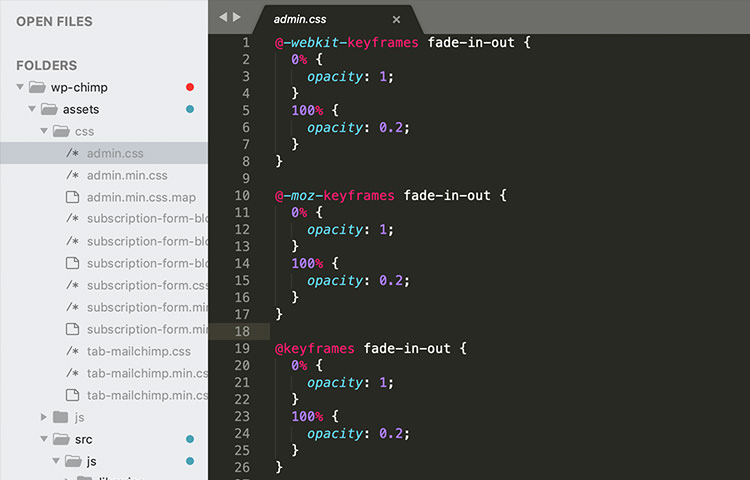Click the red status dot beside wp-chimp
Image resolution: width=750 pixels, height=480 pixels.
[x=190, y=87]
